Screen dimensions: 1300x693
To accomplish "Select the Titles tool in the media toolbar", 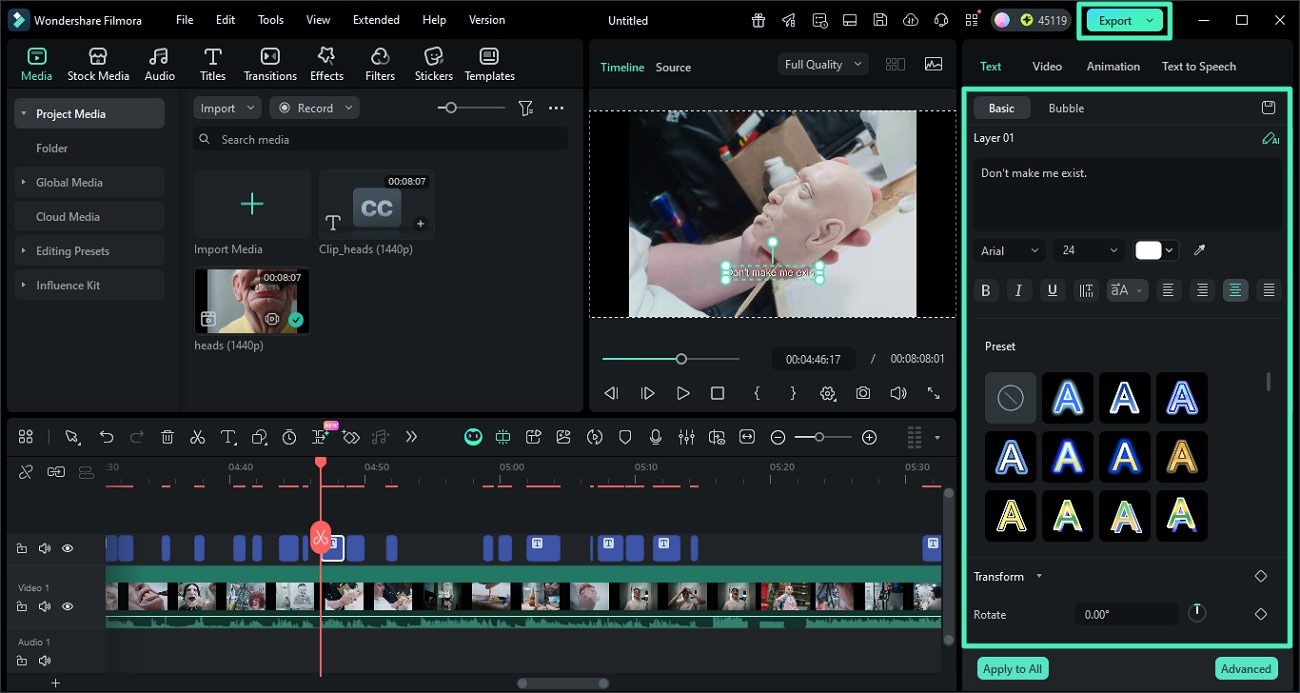I will (x=212, y=62).
